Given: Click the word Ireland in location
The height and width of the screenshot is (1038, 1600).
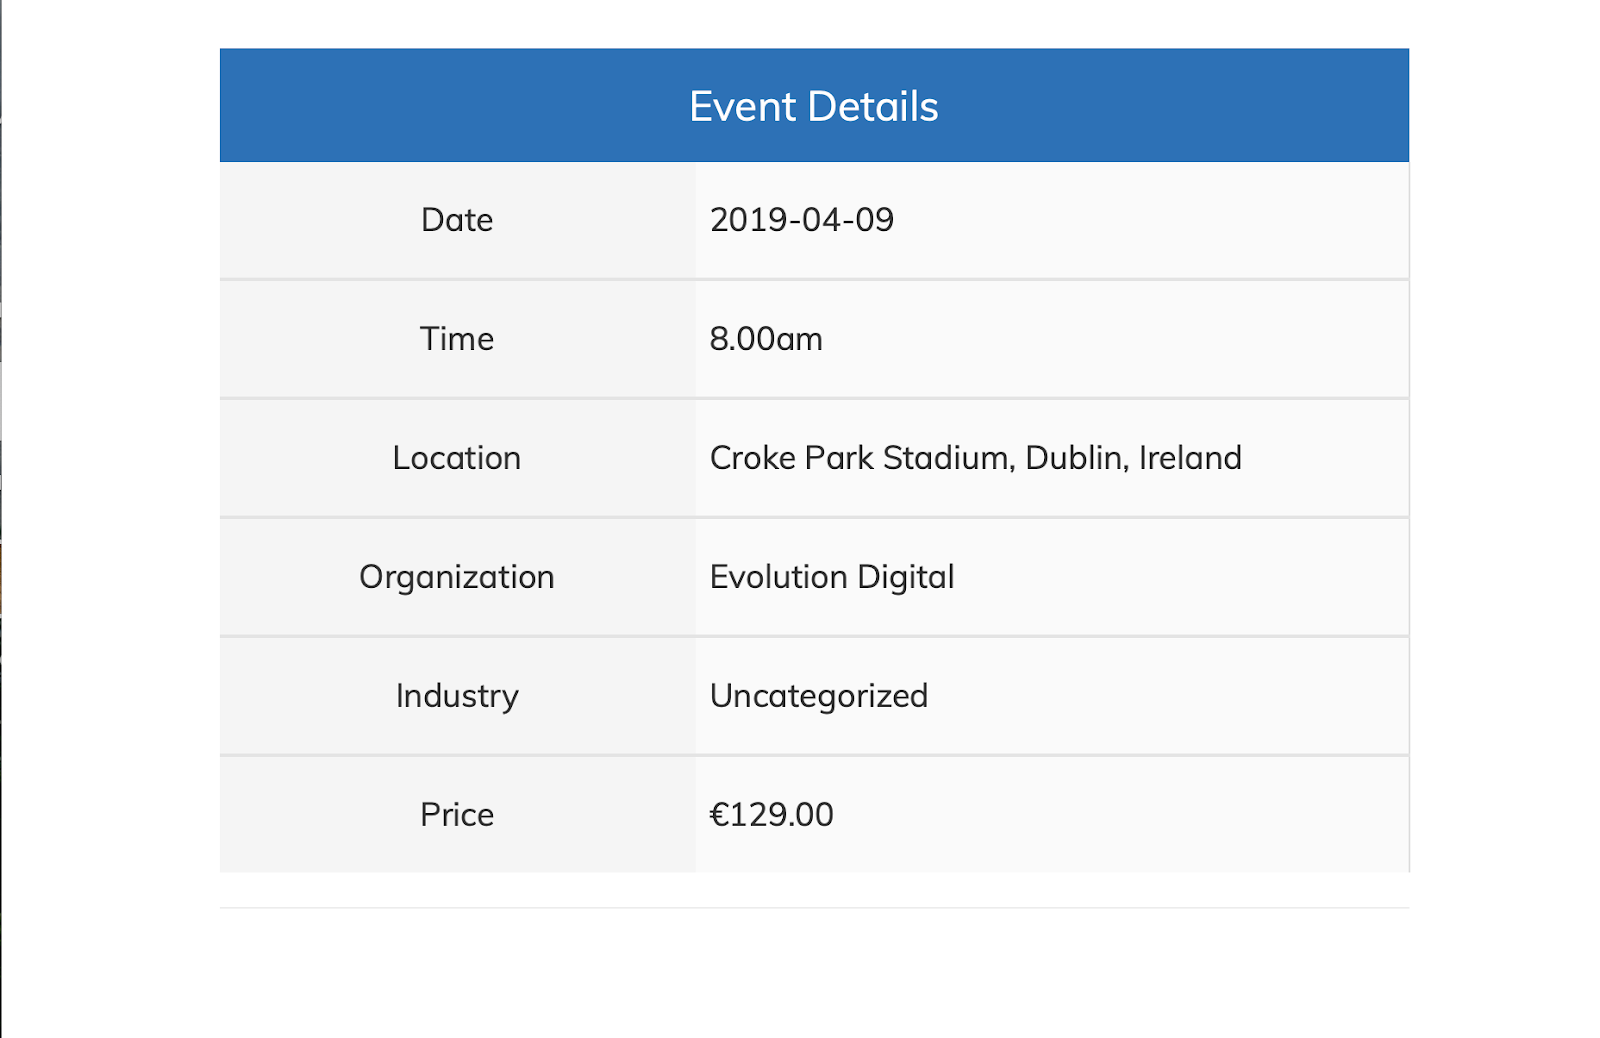Looking at the screenshot, I should [x=1190, y=458].
